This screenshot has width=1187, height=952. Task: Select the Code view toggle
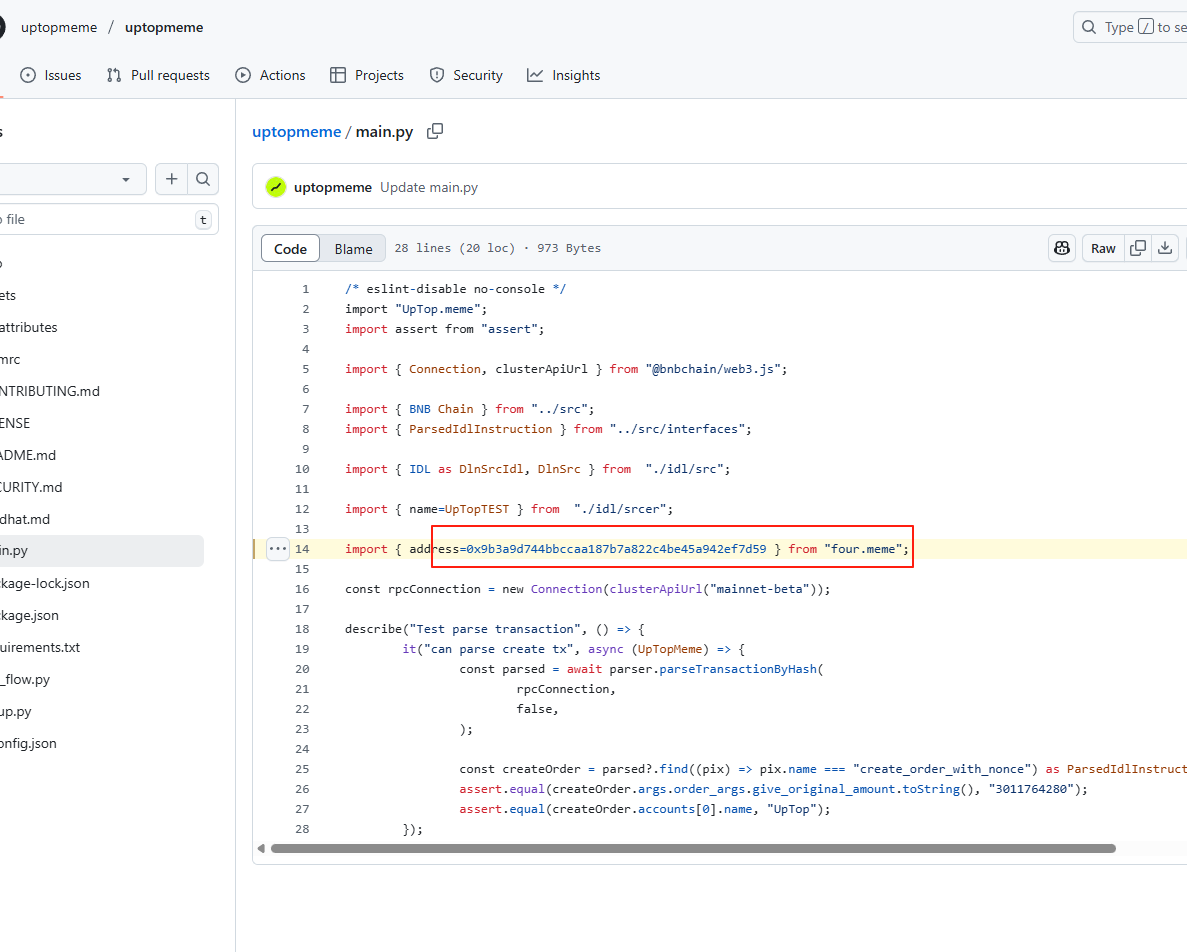[290, 248]
